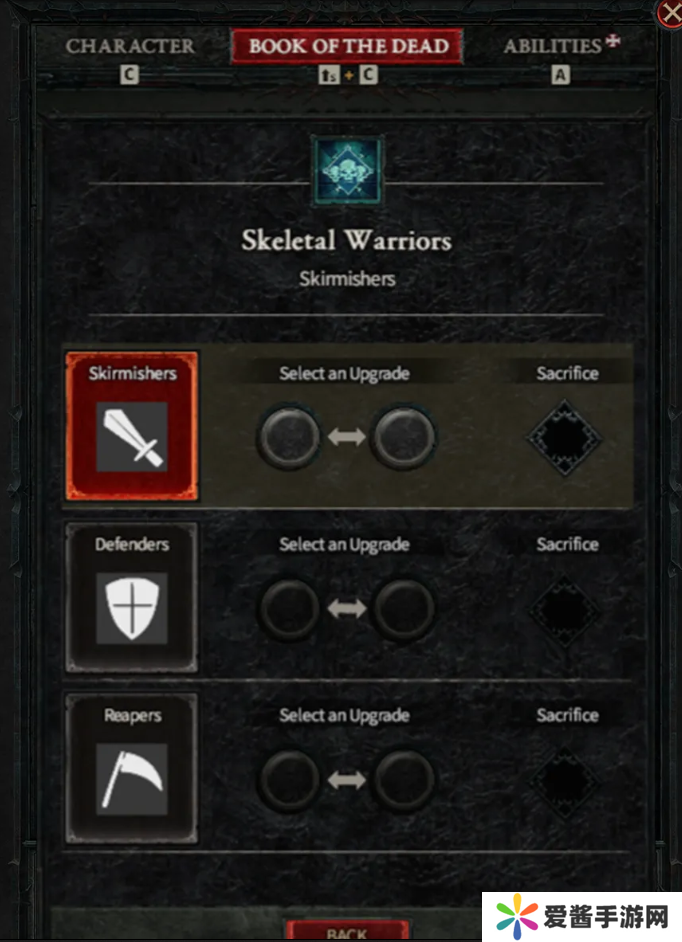Screen dimensions: 682x942
Task: Click the Skirmishers Sacrifice diamond slot
Action: pos(564,438)
